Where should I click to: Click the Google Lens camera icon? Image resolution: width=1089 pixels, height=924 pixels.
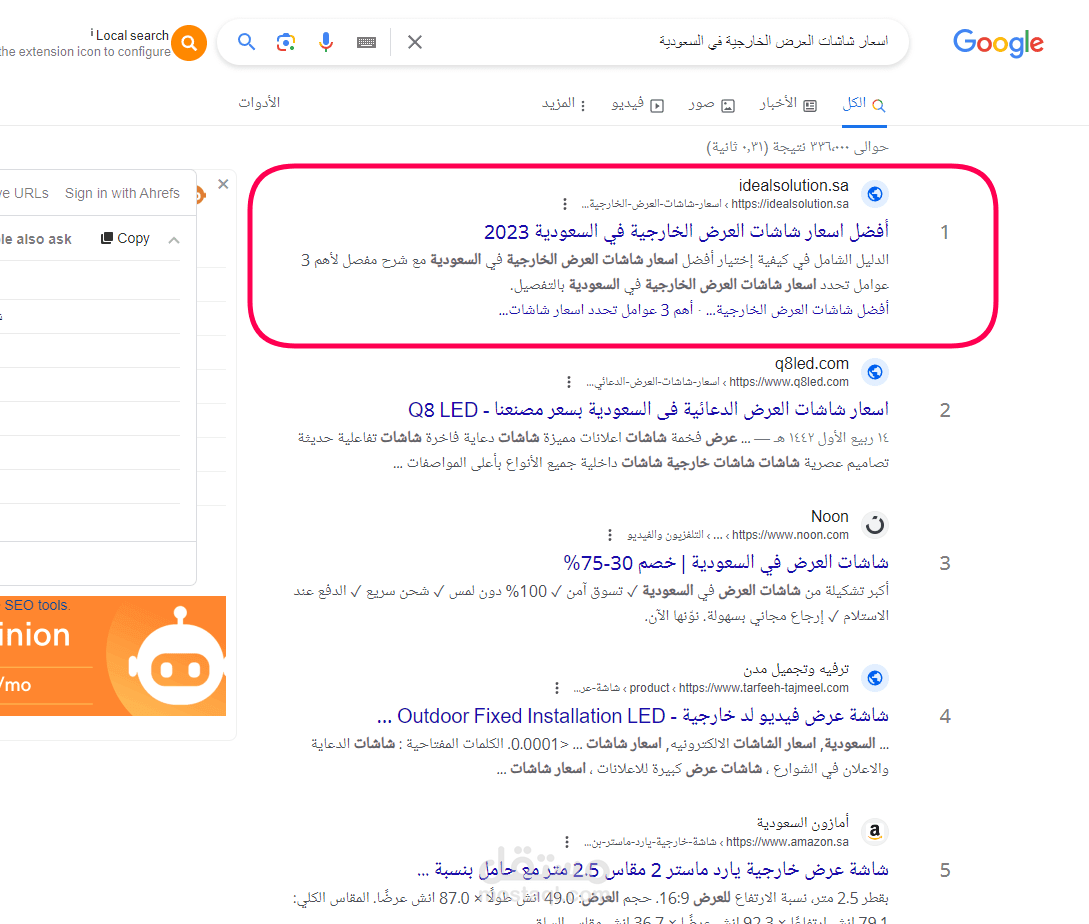pos(285,42)
